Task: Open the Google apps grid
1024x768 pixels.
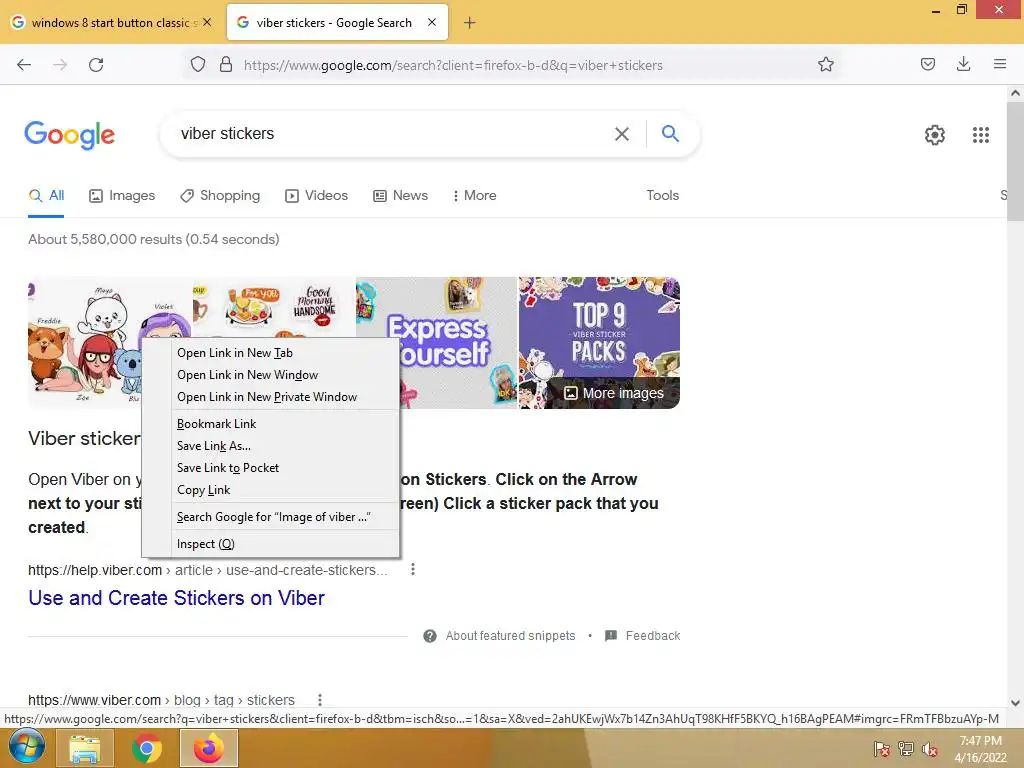Action: tap(980, 135)
